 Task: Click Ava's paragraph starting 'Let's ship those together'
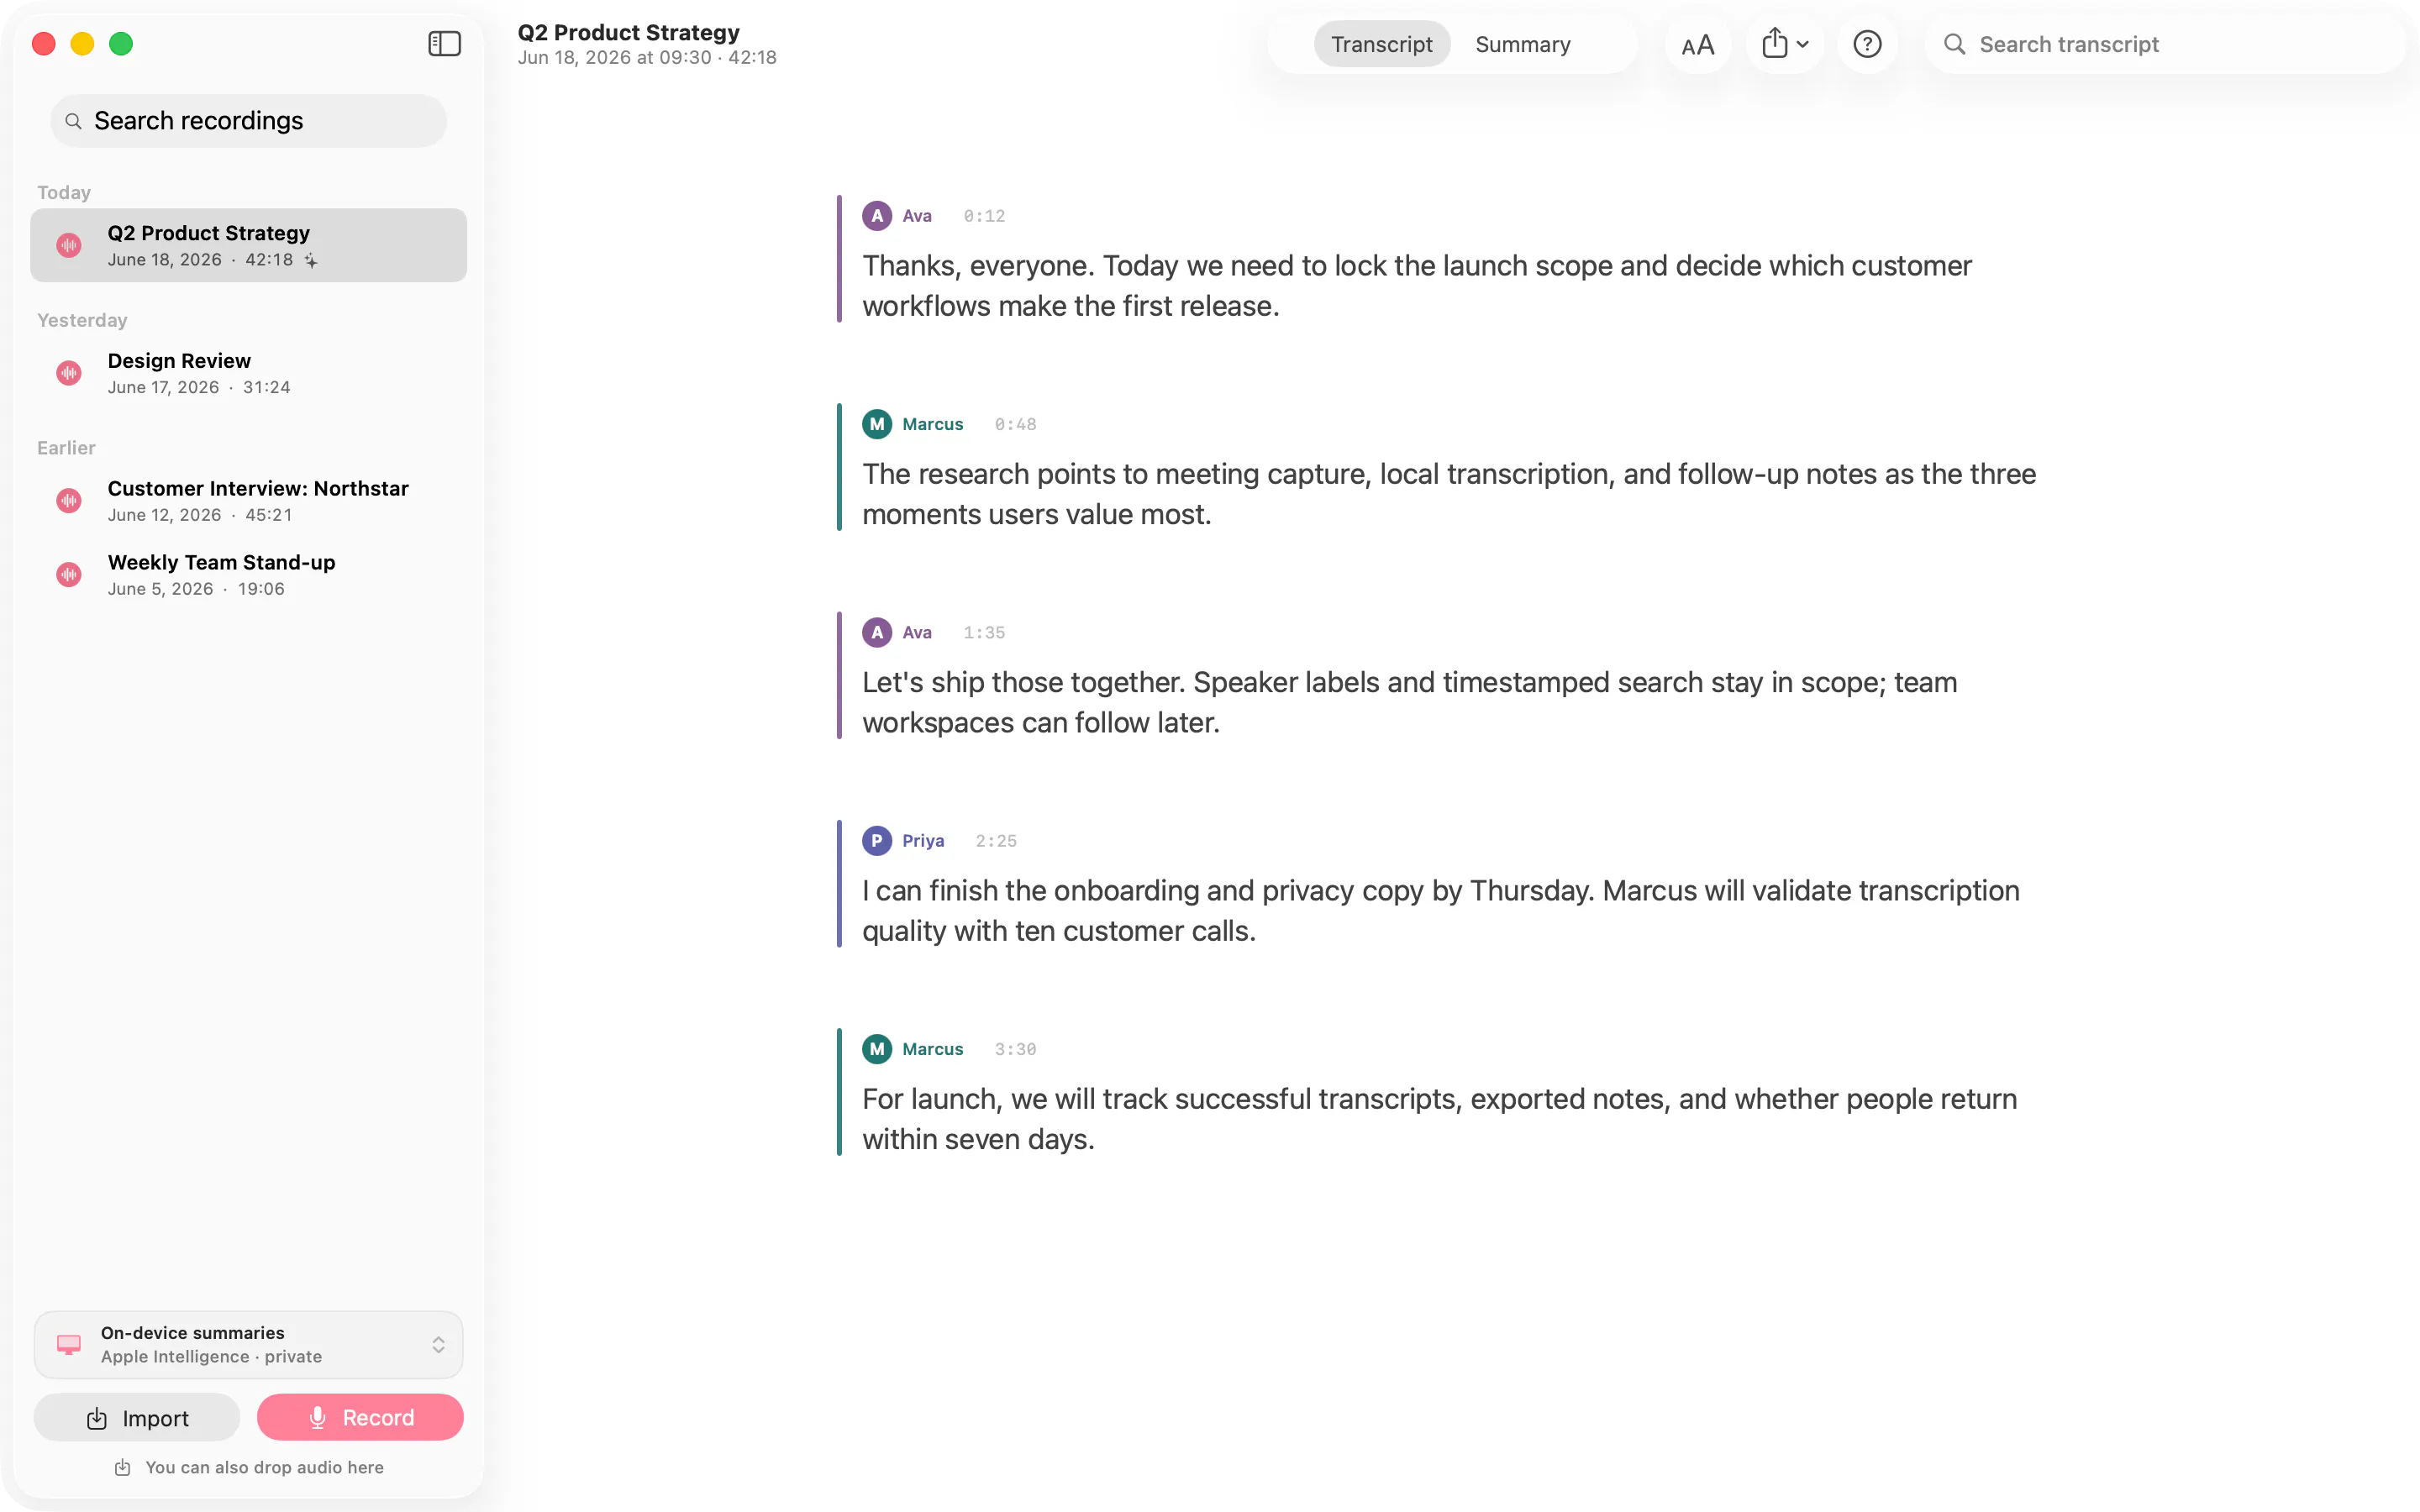click(1410, 702)
